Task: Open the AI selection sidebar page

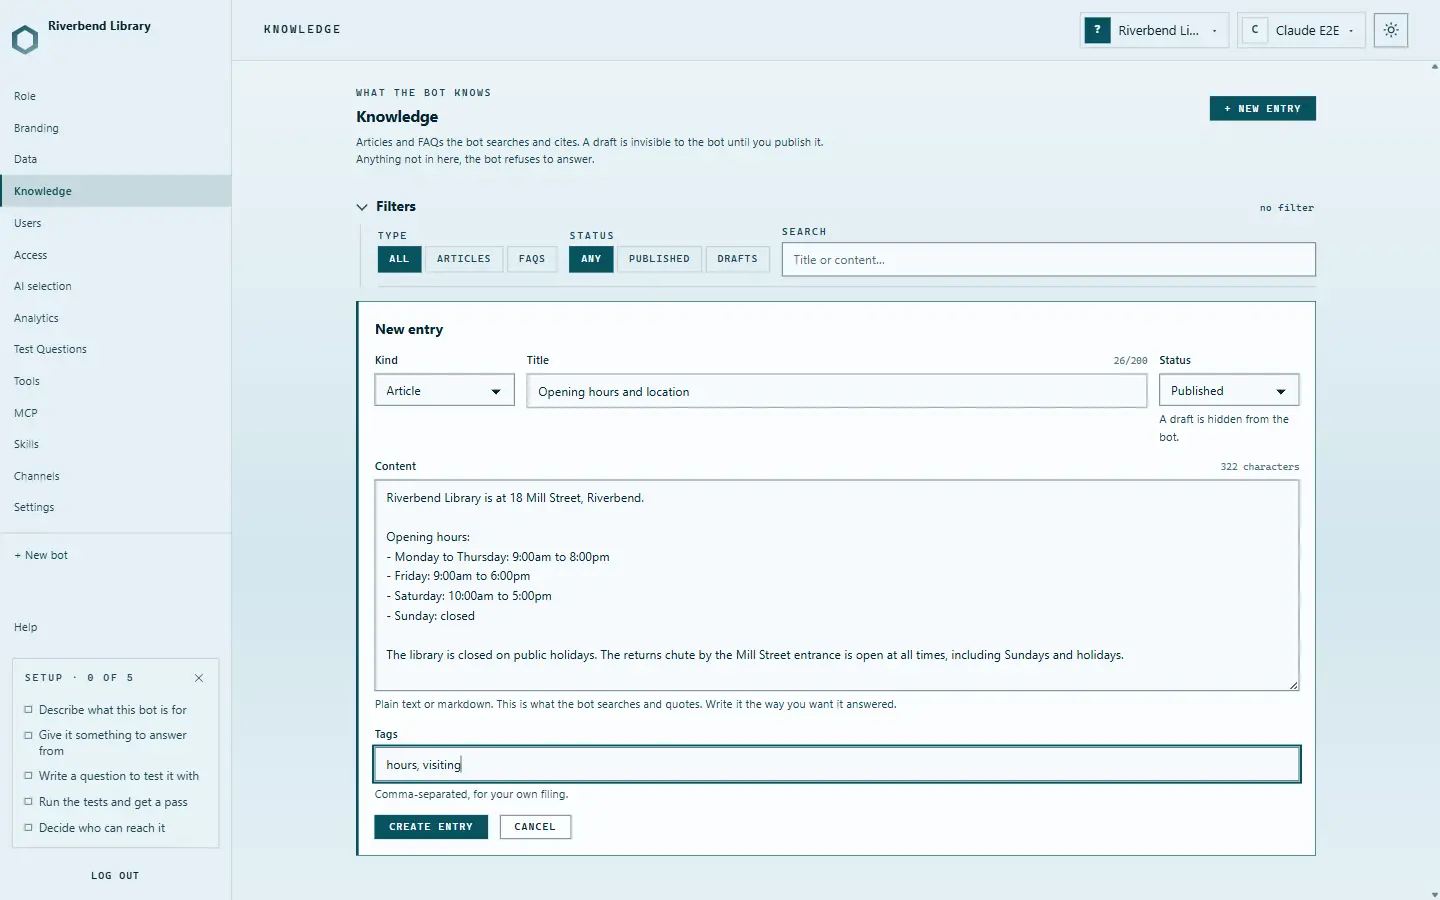Action: click(x=116, y=286)
